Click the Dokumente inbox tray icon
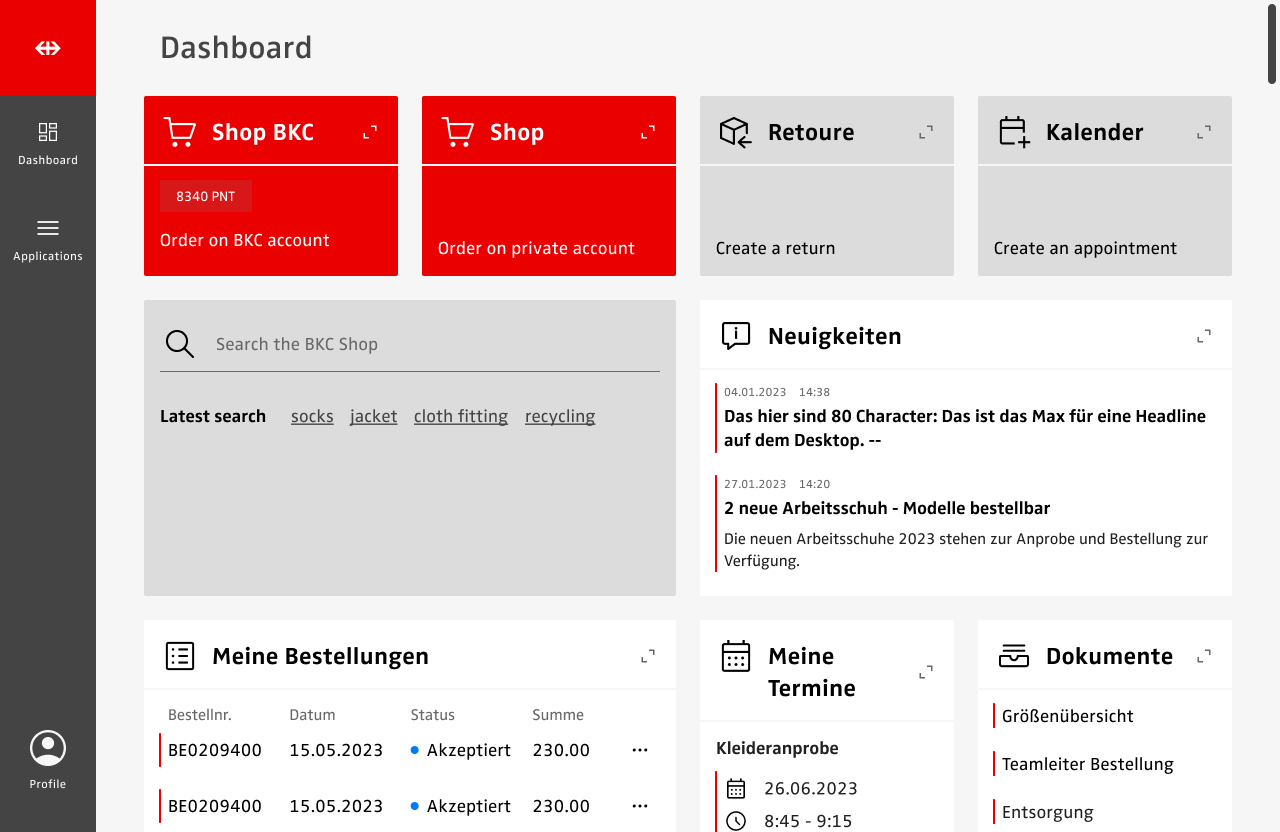 click(x=1014, y=656)
